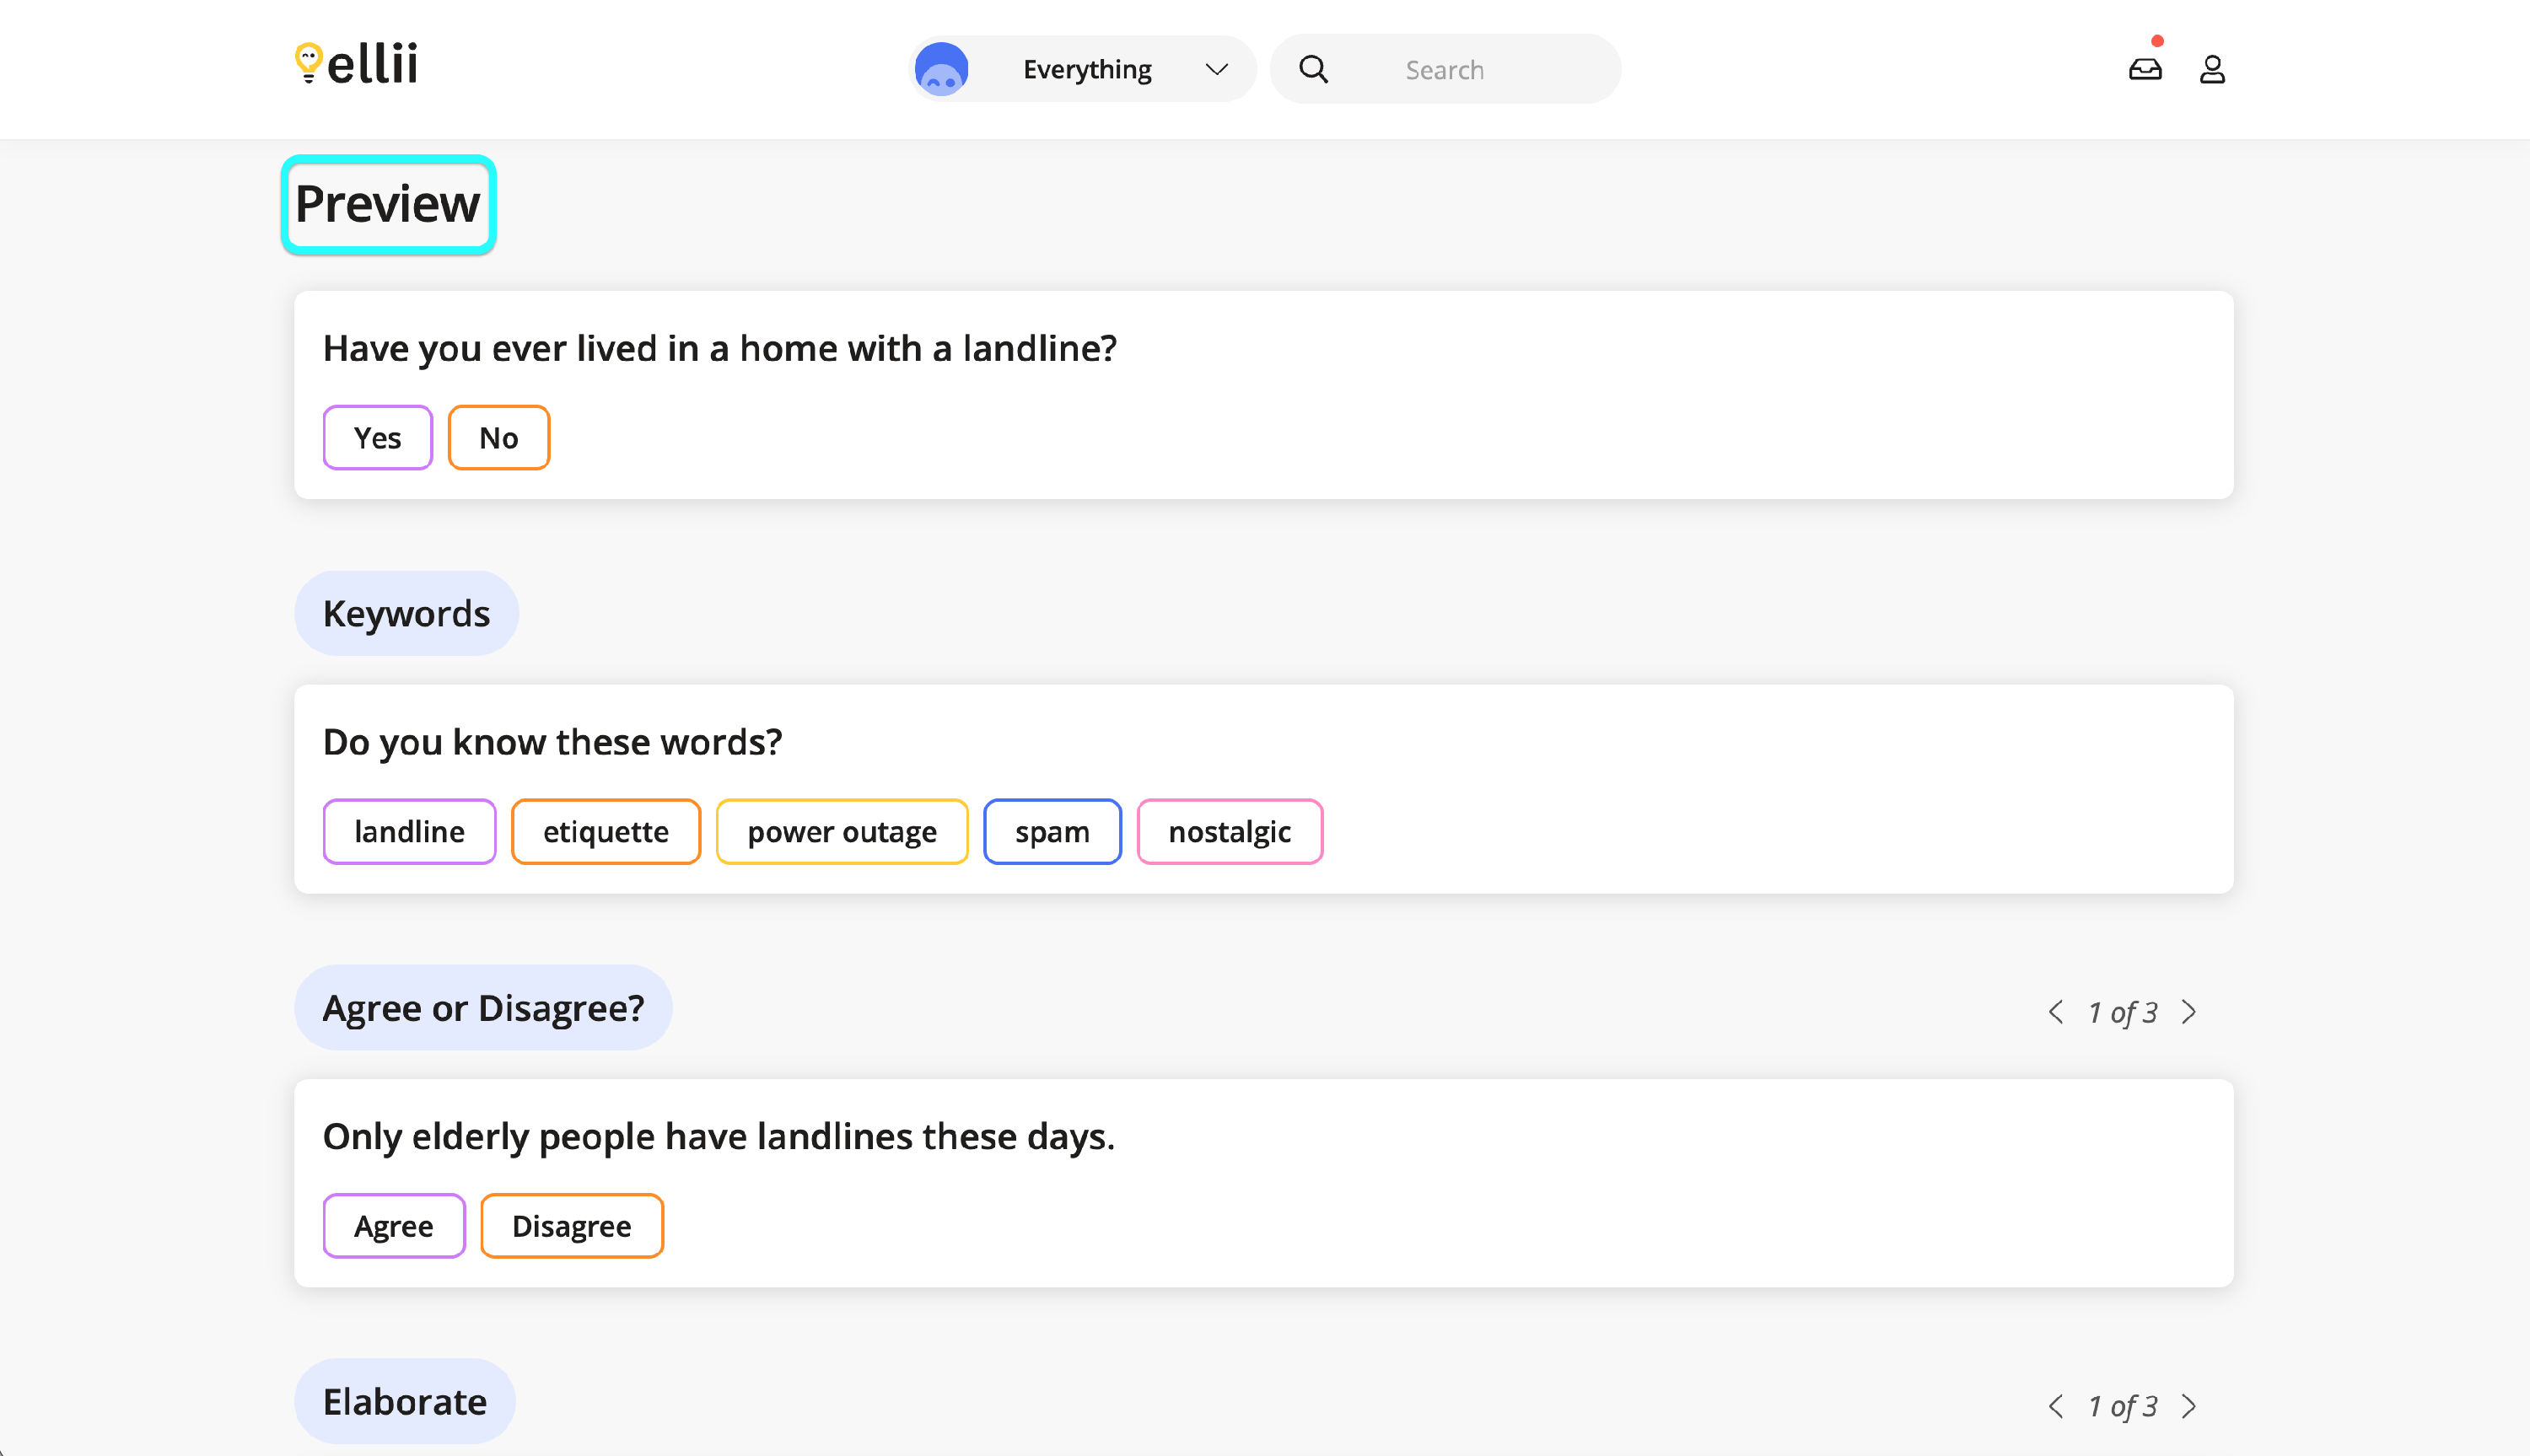2530x1456 pixels.
Task: Expand the Everything filter dropdown
Action: [1087, 69]
